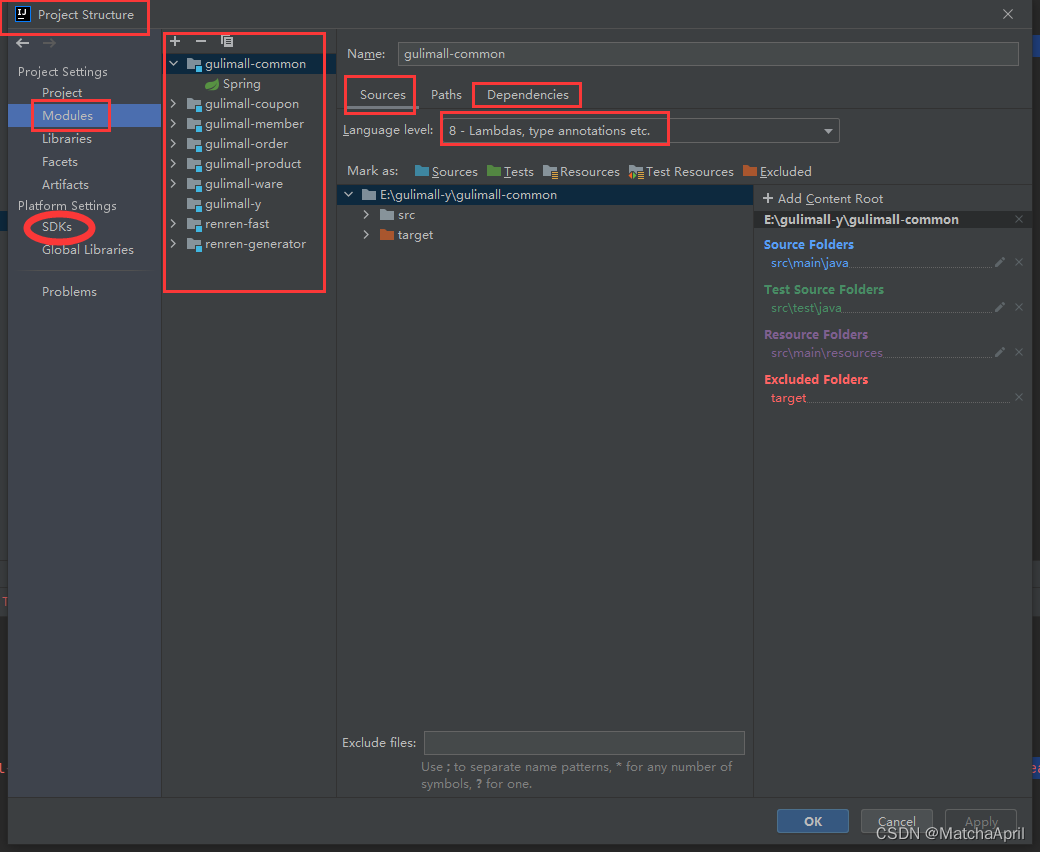Open Global Libraries settings
This screenshot has height=852, width=1040.
[x=88, y=249]
